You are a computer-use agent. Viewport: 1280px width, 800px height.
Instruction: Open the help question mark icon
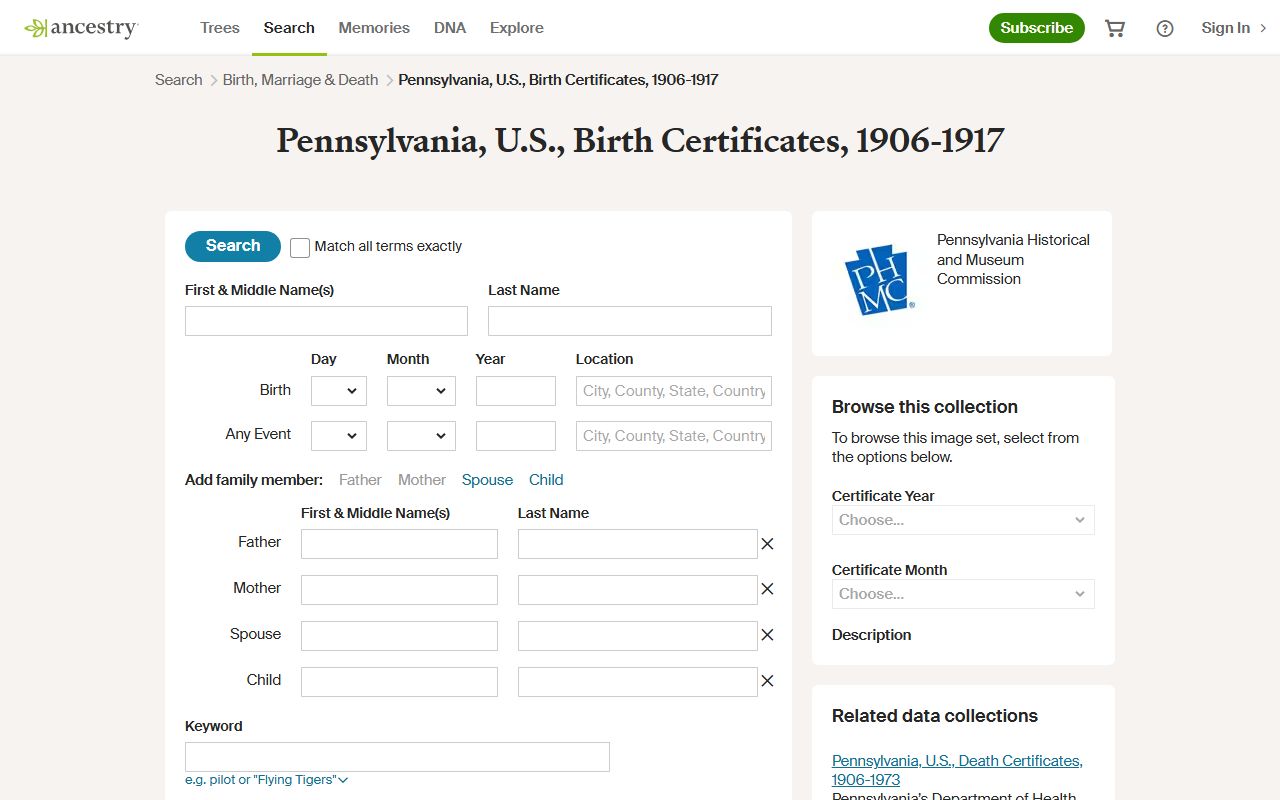coord(1165,28)
